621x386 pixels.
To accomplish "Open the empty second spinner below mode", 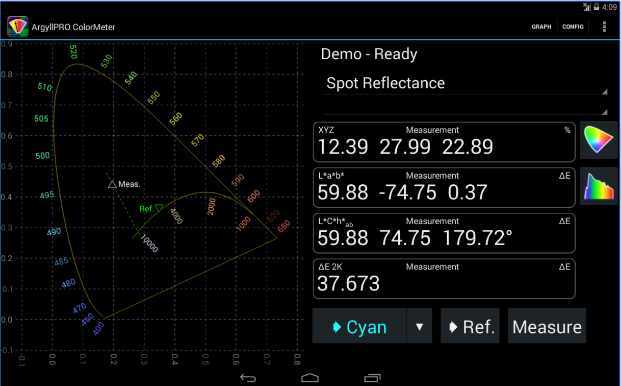I will [x=465, y=106].
